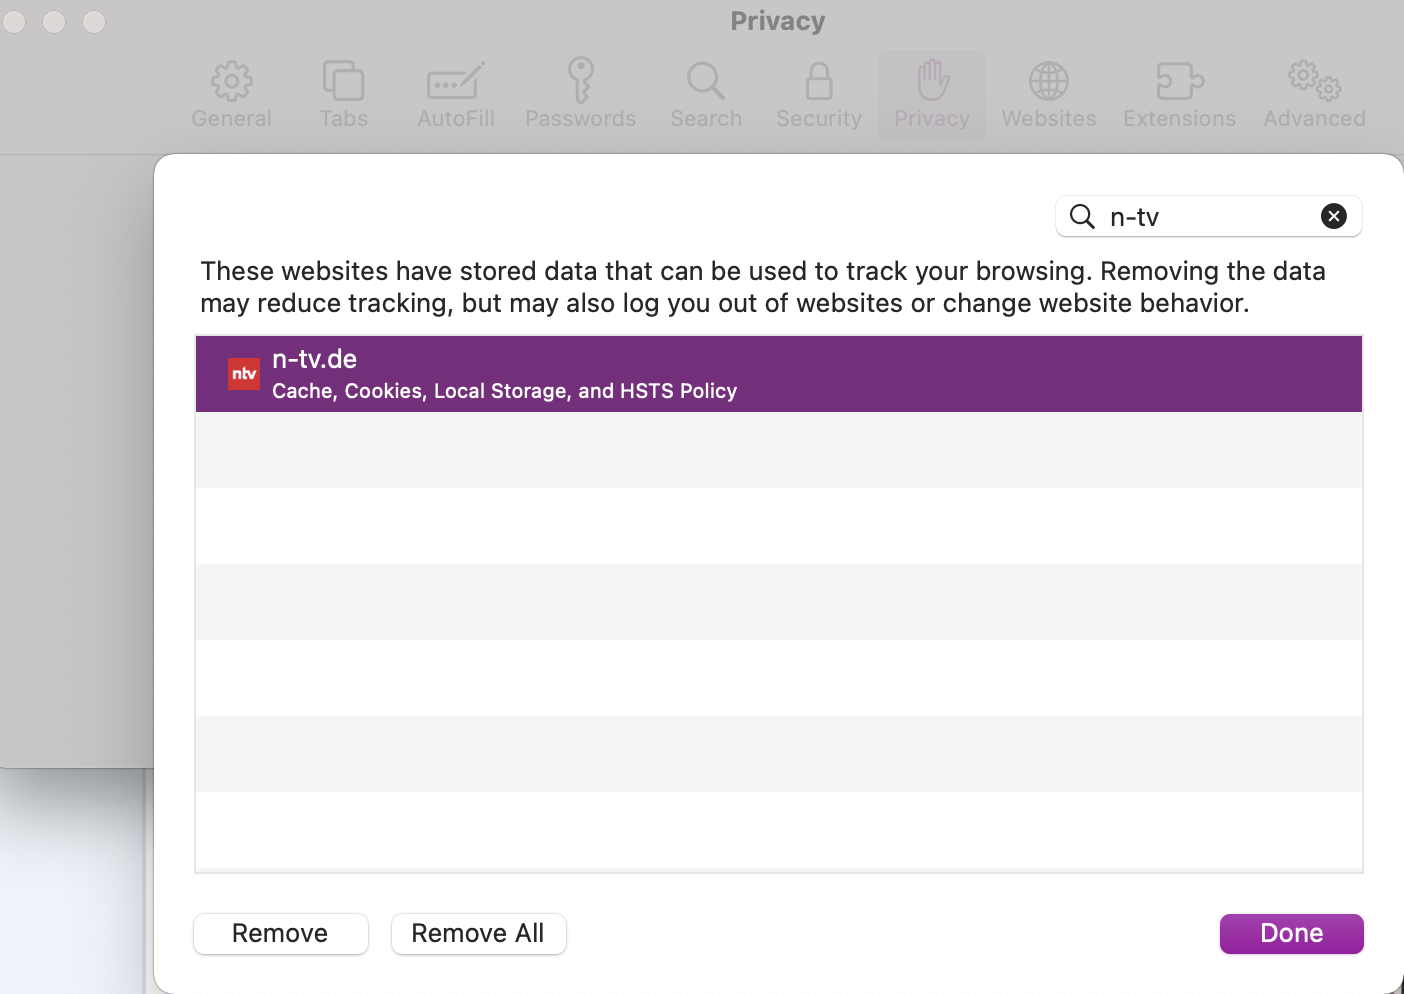Open the Advanced gears pane

pyautogui.click(x=1314, y=95)
